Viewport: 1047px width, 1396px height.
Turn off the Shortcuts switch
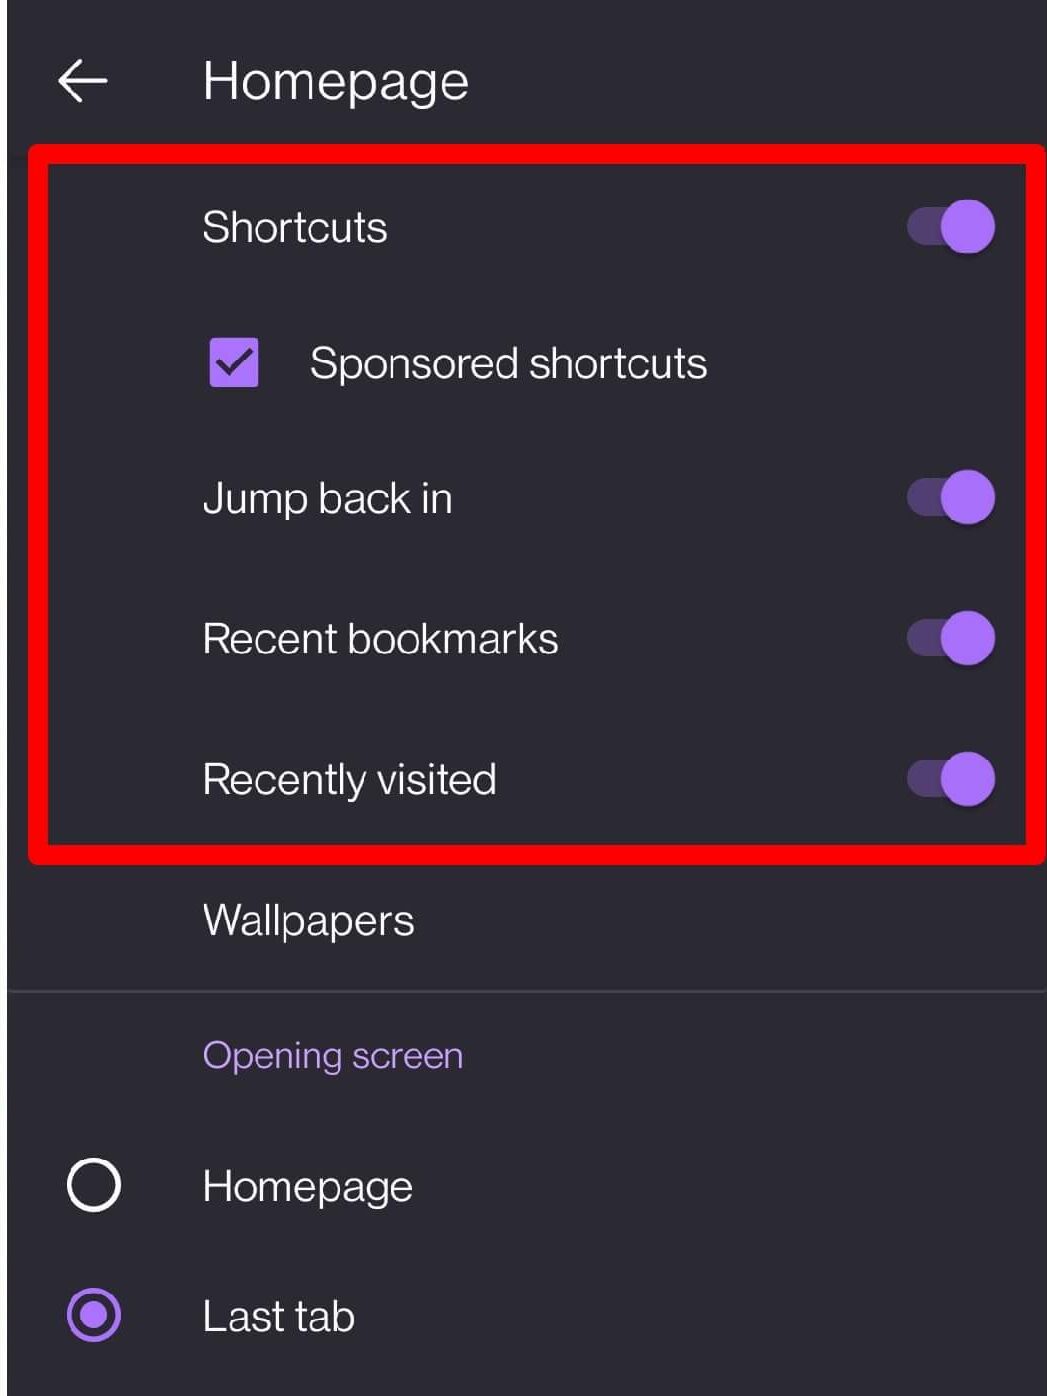click(950, 226)
